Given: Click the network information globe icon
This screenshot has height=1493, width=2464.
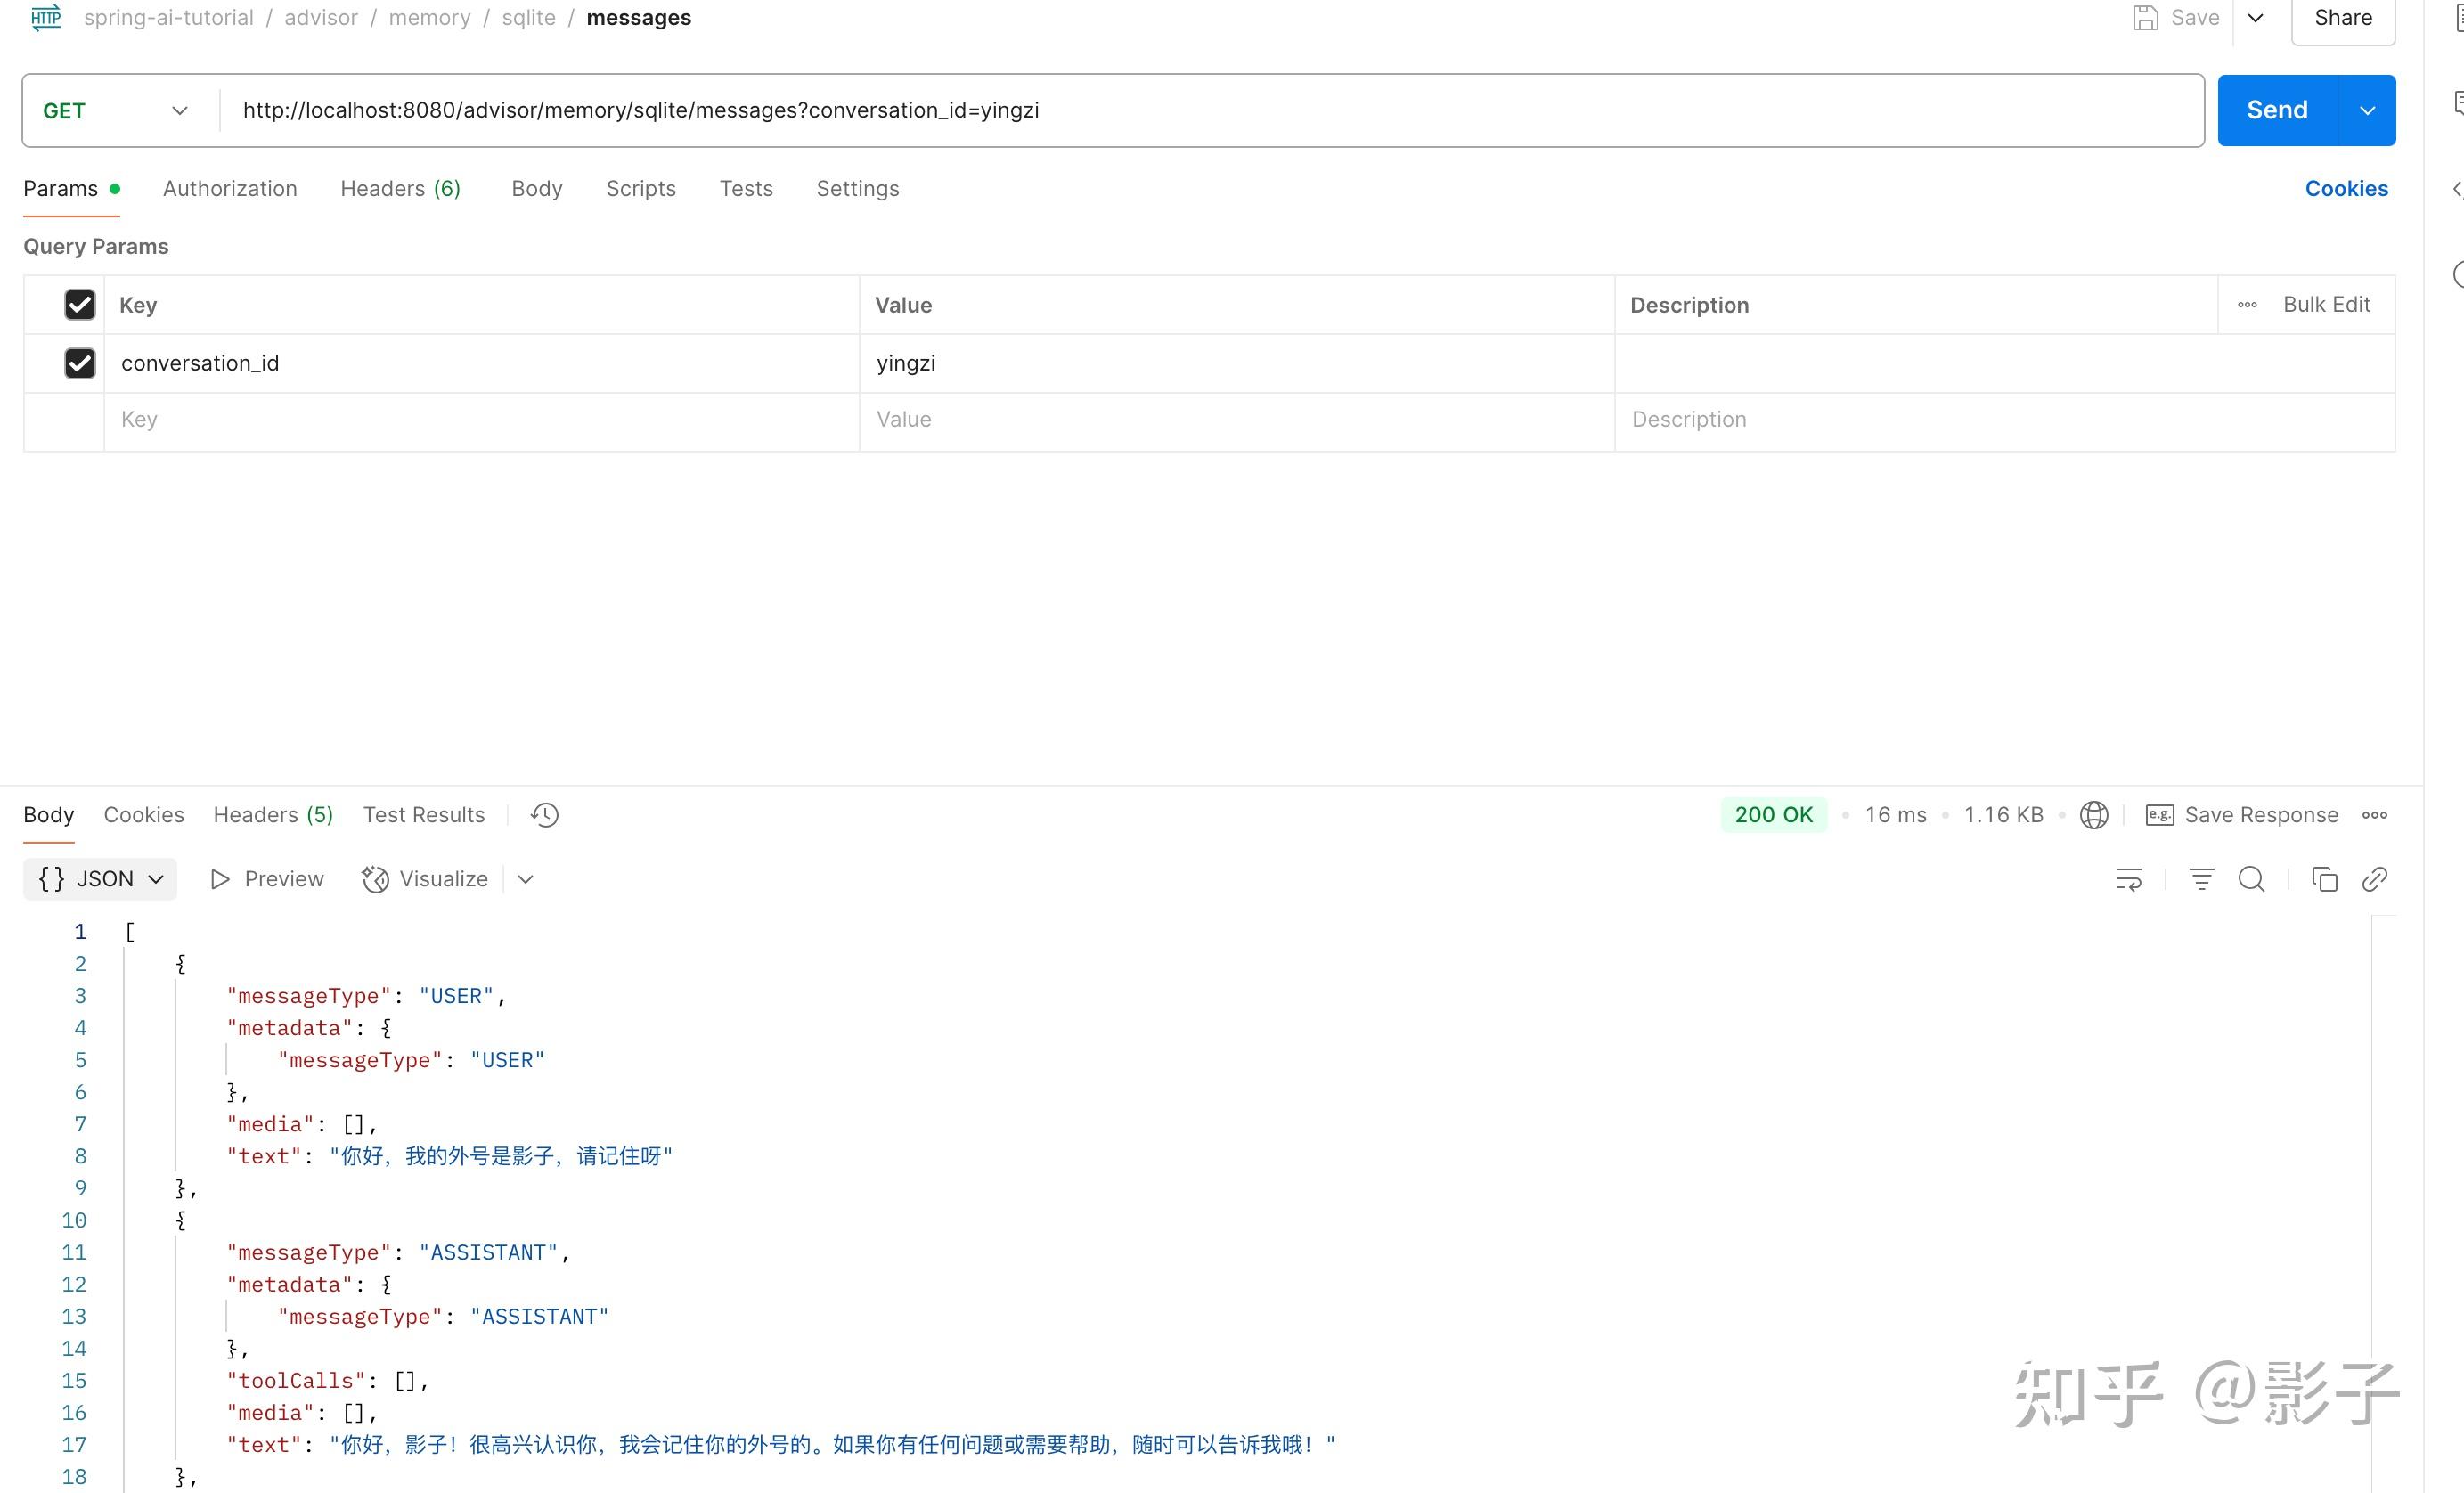Looking at the screenshot, I should [2094, 814].
